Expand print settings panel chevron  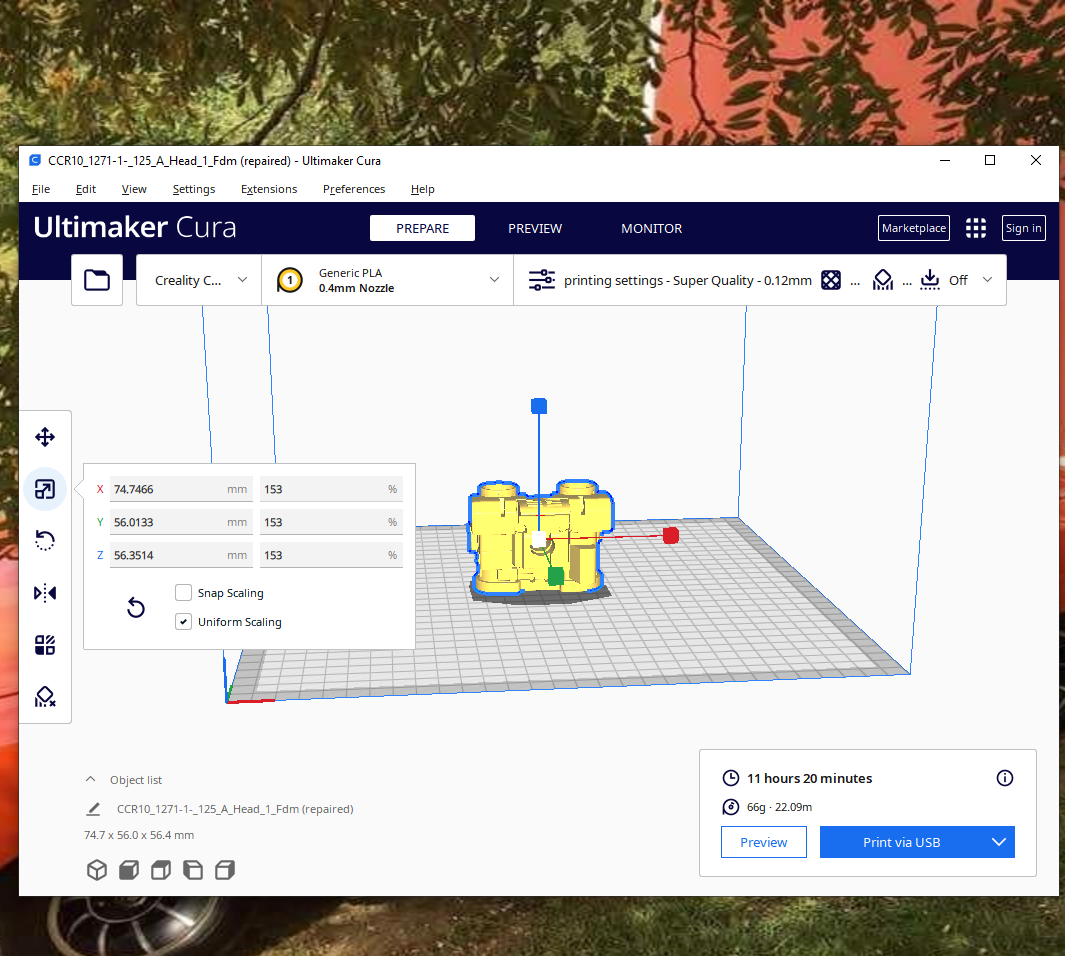(x=988, y=280)
